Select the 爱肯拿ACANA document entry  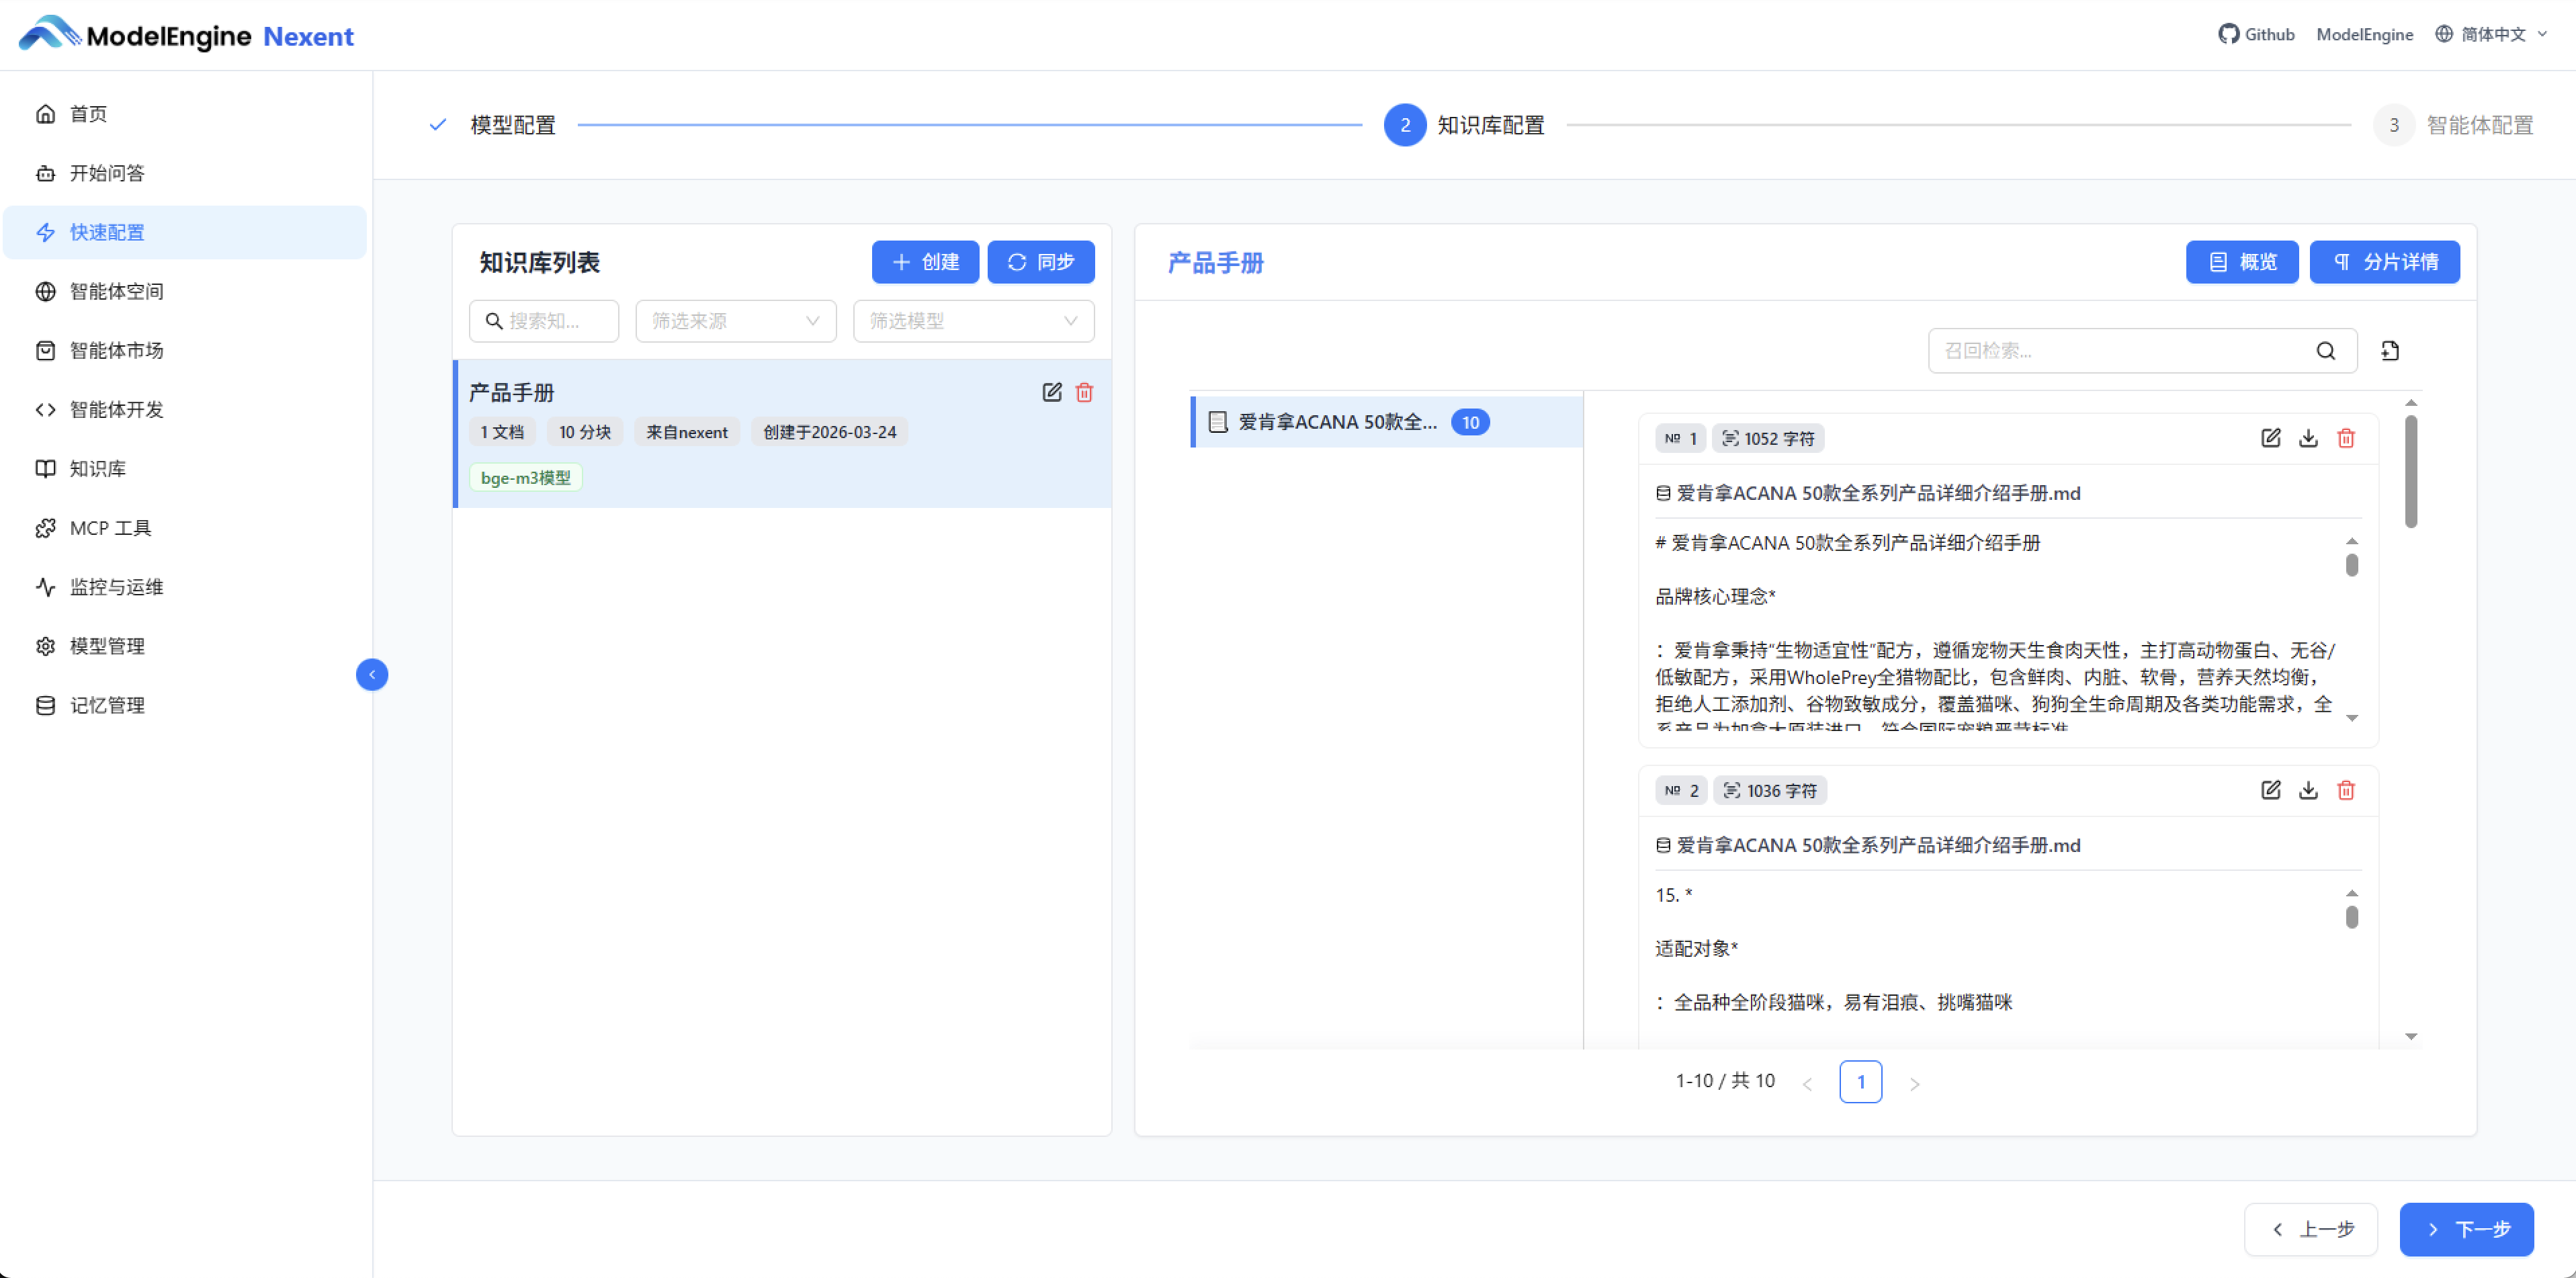(x=1340, y=422)
